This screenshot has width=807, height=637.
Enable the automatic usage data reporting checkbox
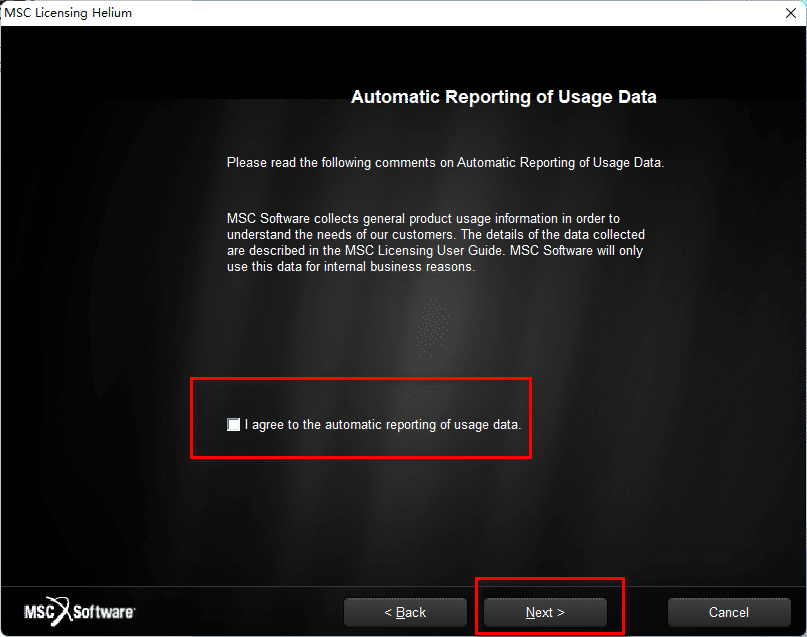(x=234, y=425)
